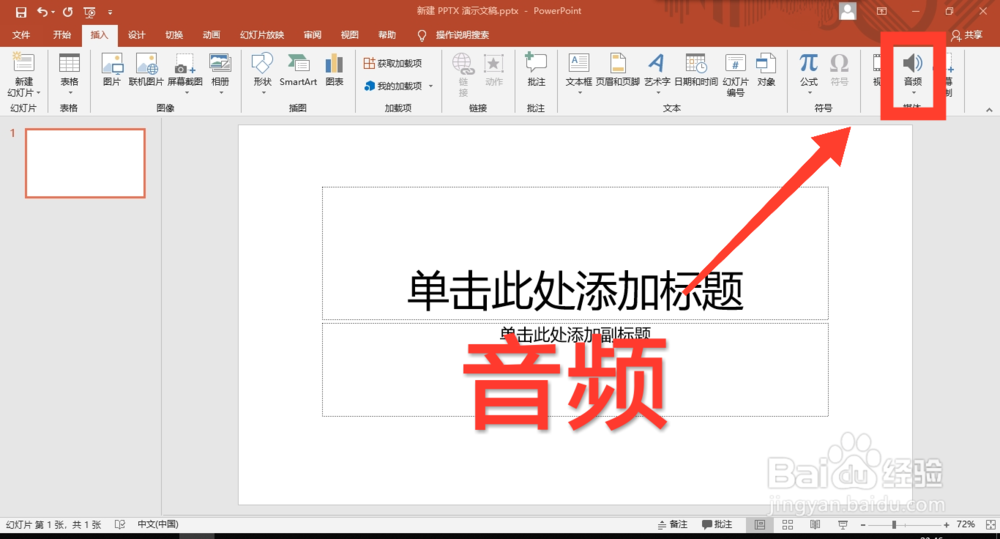Open the 屏幕截图 screenshot tool
The image size is (1000, 539).
click(185, 74)
